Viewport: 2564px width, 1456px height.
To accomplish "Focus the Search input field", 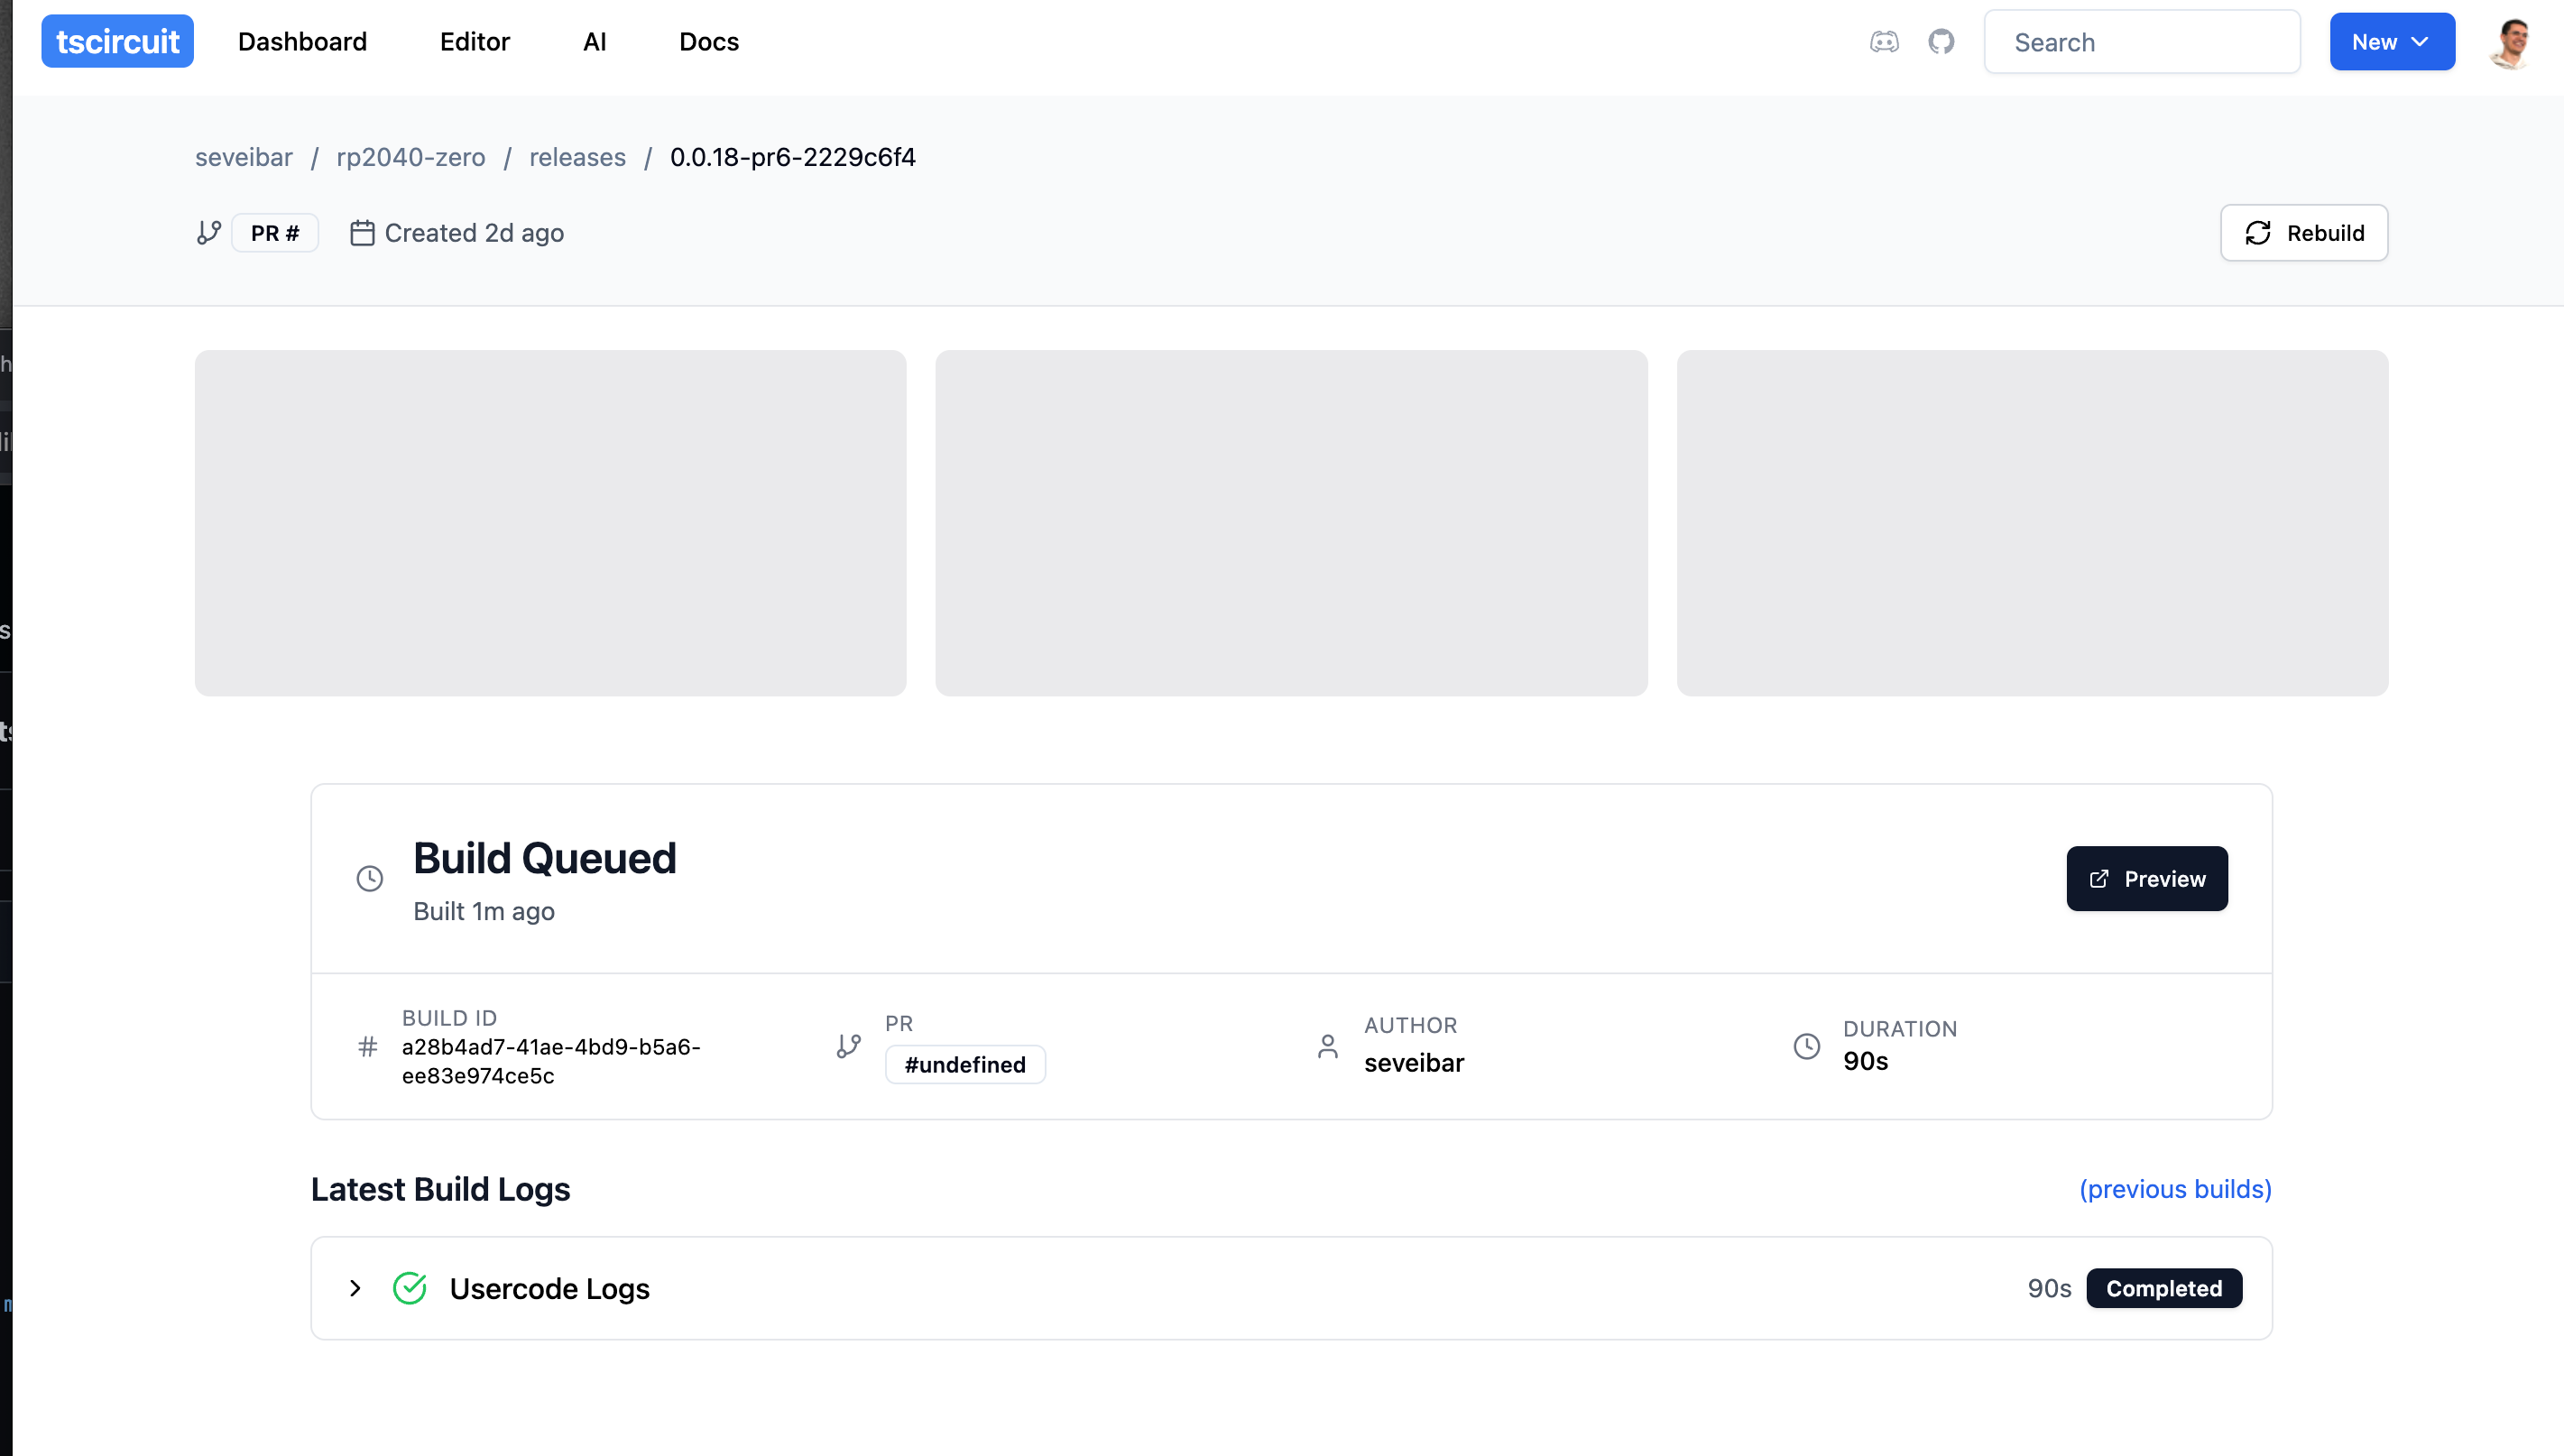I will (x=2142, y=42).
